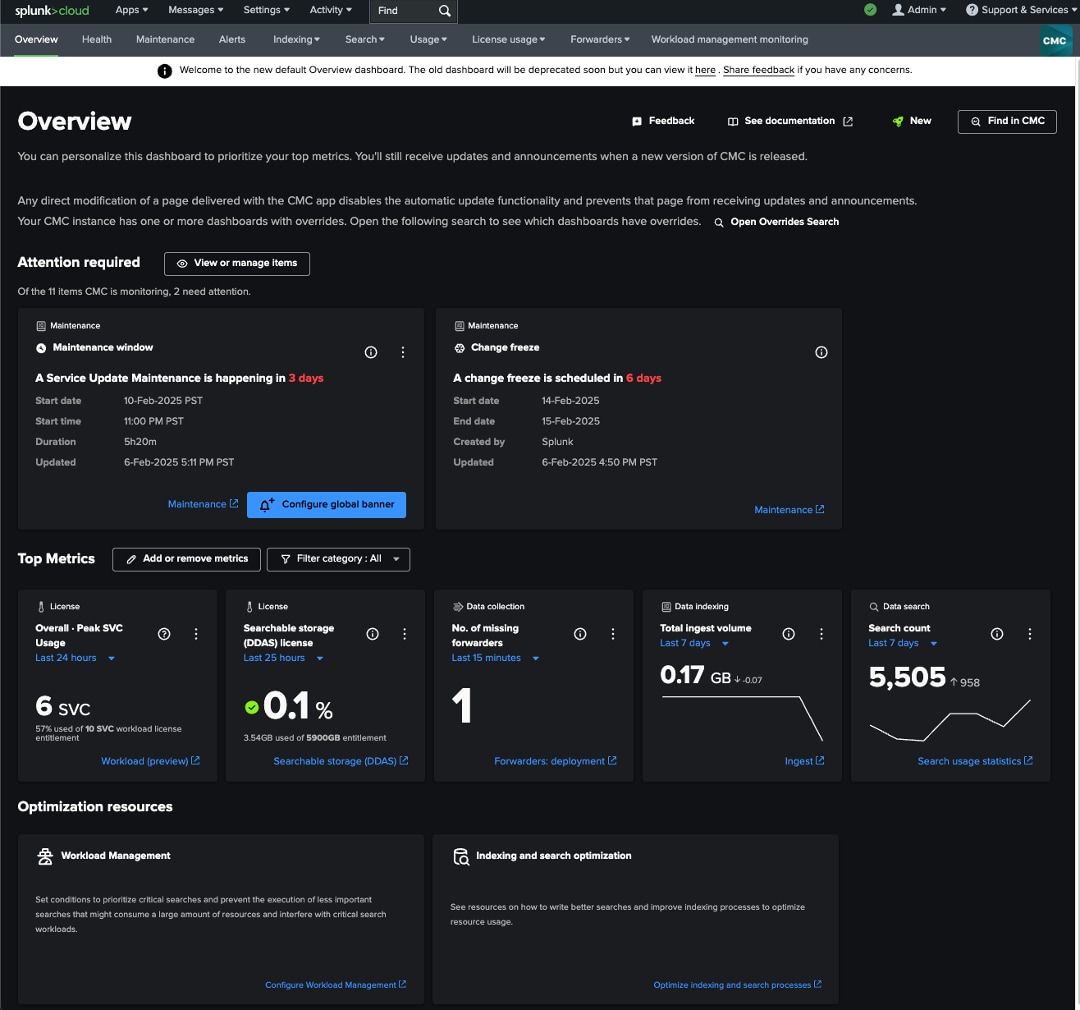The height and width of the screenshot is (1010, 1080).
Task: Click the info icon in the welcome banner
Action: (165, 70)
